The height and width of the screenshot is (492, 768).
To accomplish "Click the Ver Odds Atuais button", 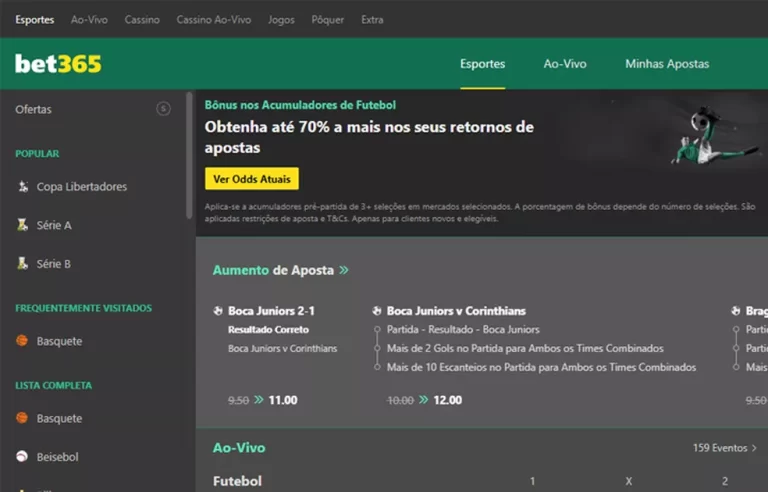I will point(252,179).
